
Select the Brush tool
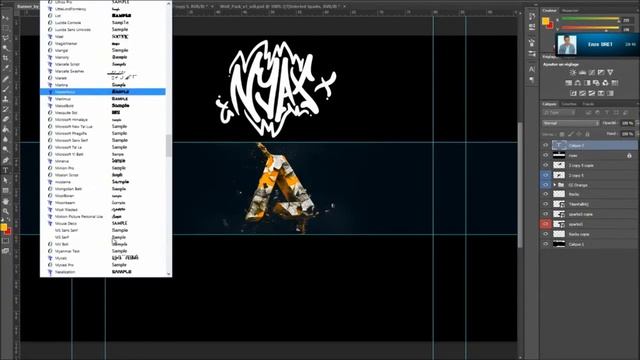(5, 89)
